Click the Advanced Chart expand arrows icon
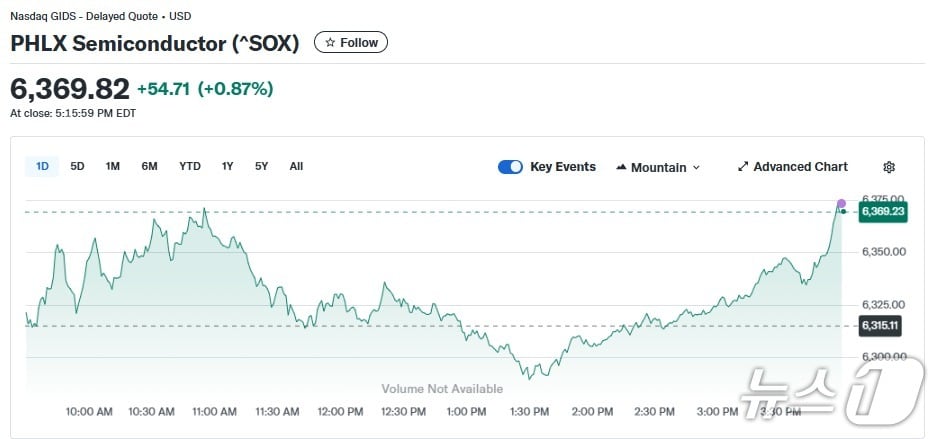This screenshot has width=938, height=439. tap(743, 167)
